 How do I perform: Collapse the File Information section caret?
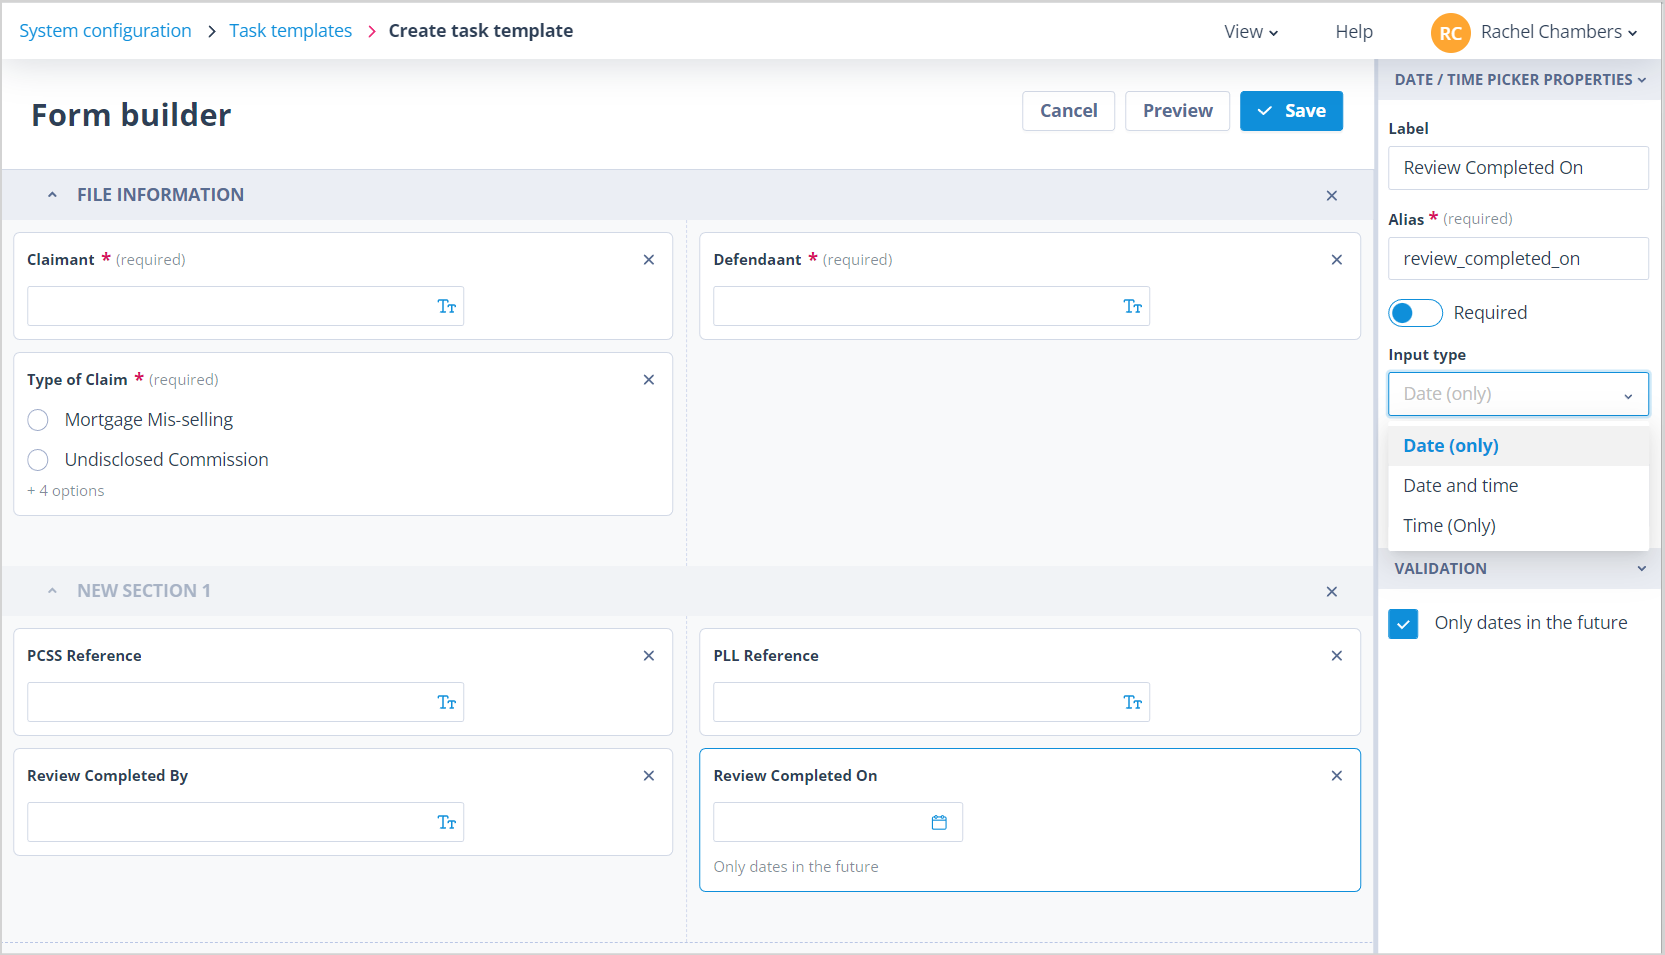point(52,195)
